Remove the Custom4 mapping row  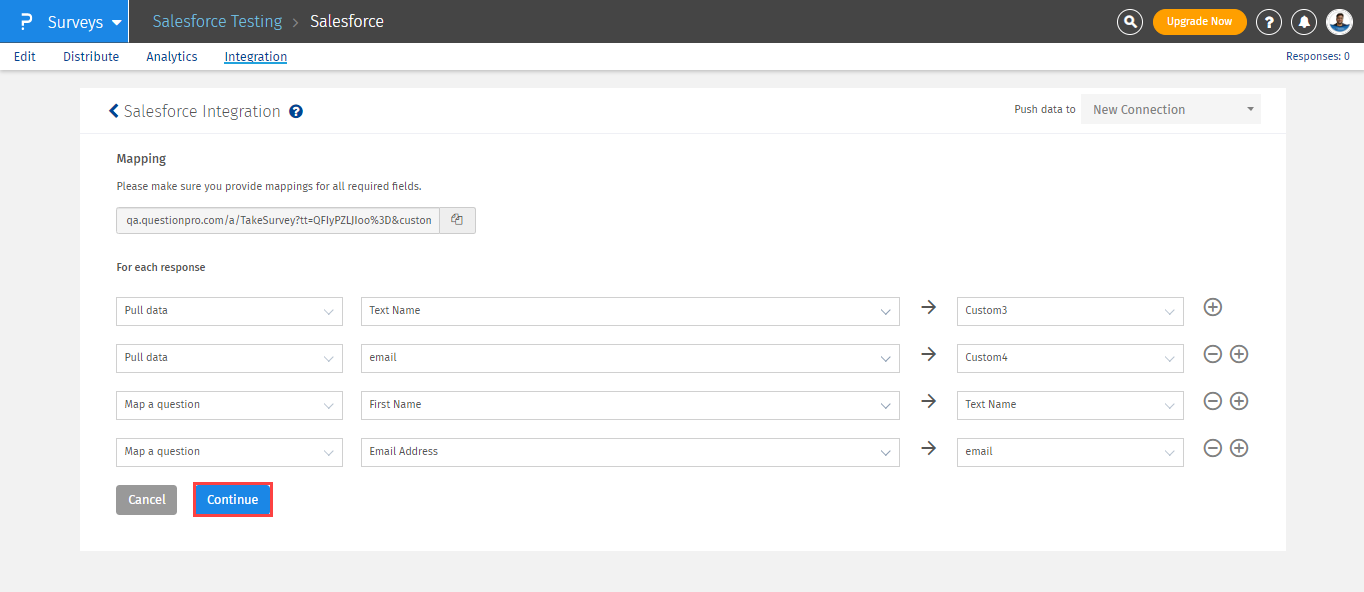[1212, 354]
